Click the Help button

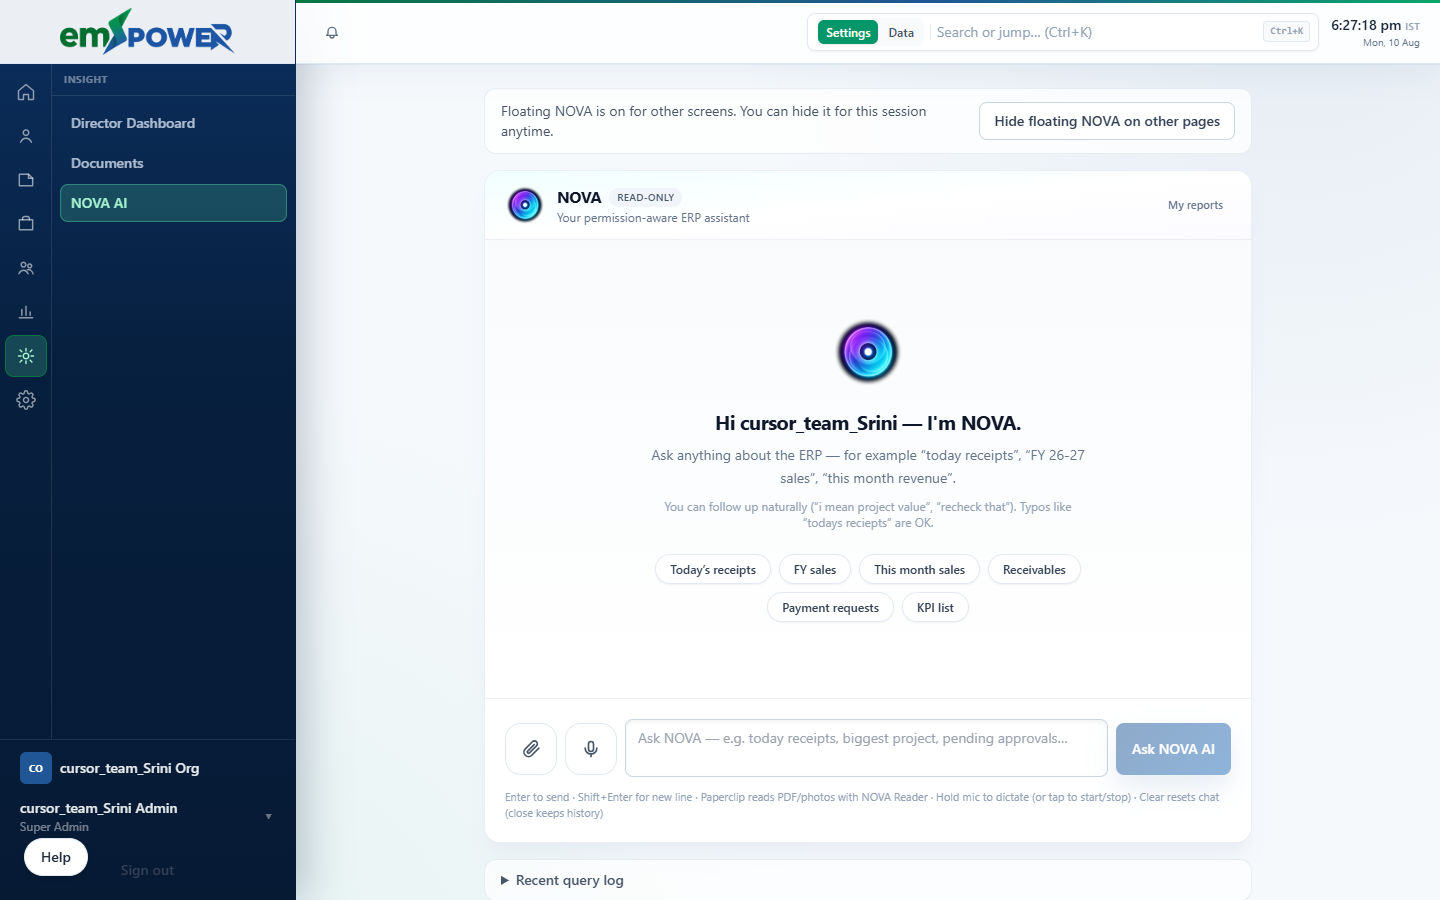click(56, 857)
